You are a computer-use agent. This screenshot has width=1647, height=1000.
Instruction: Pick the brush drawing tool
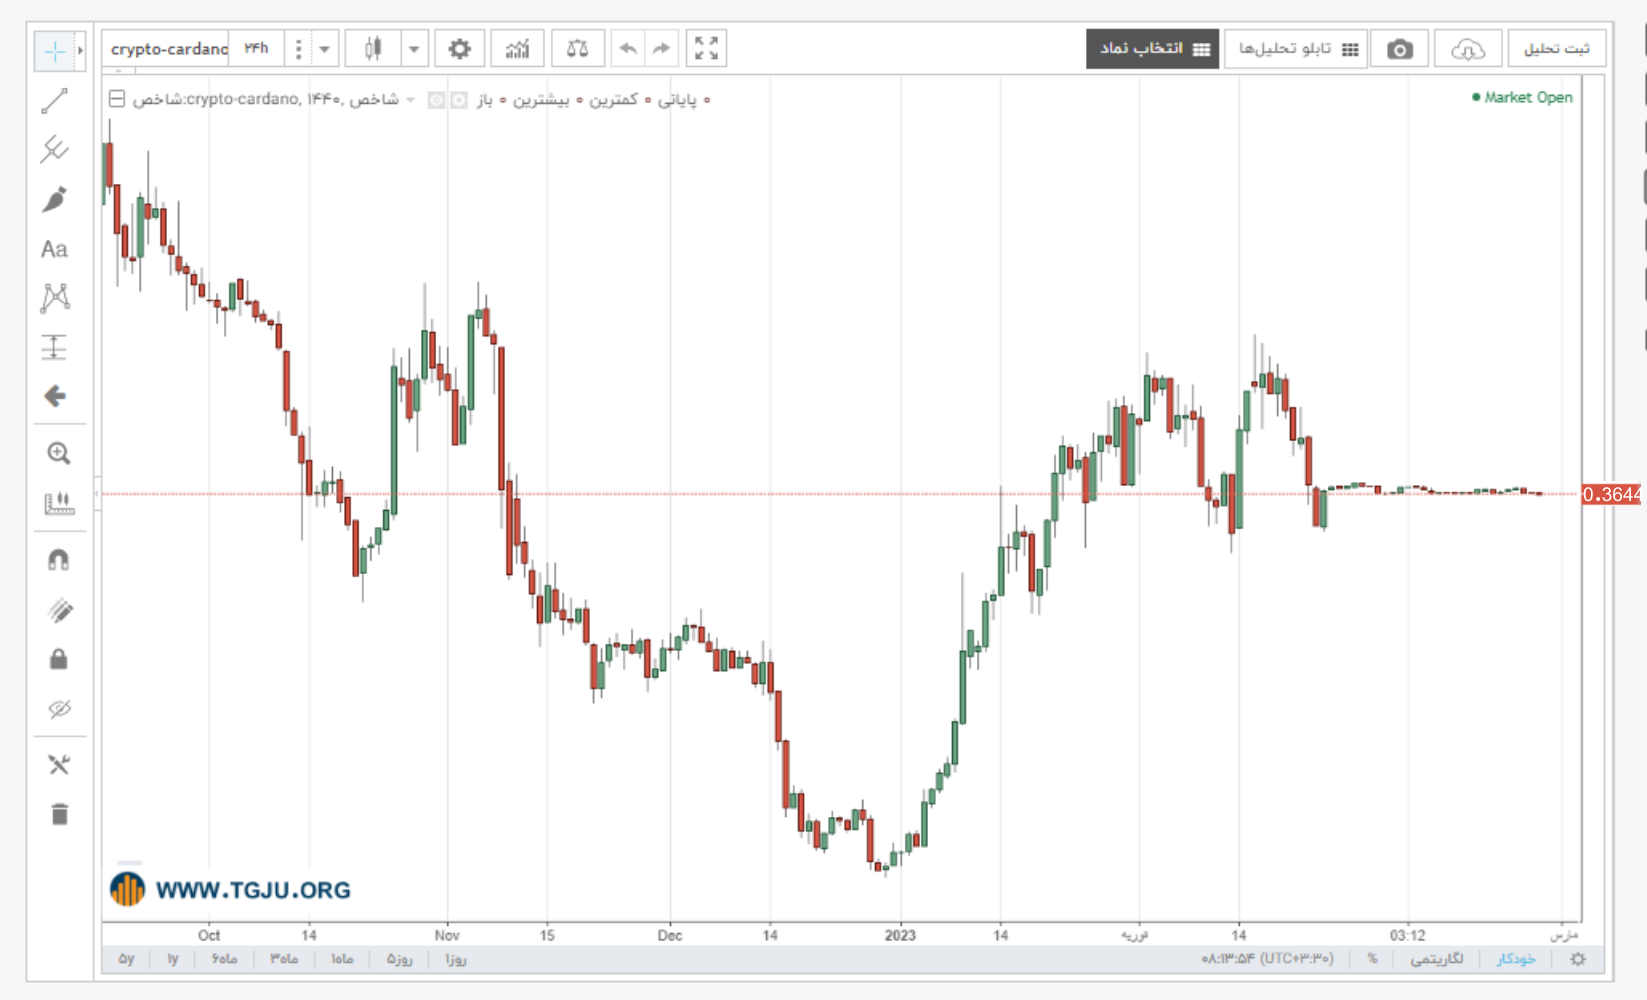55,199
